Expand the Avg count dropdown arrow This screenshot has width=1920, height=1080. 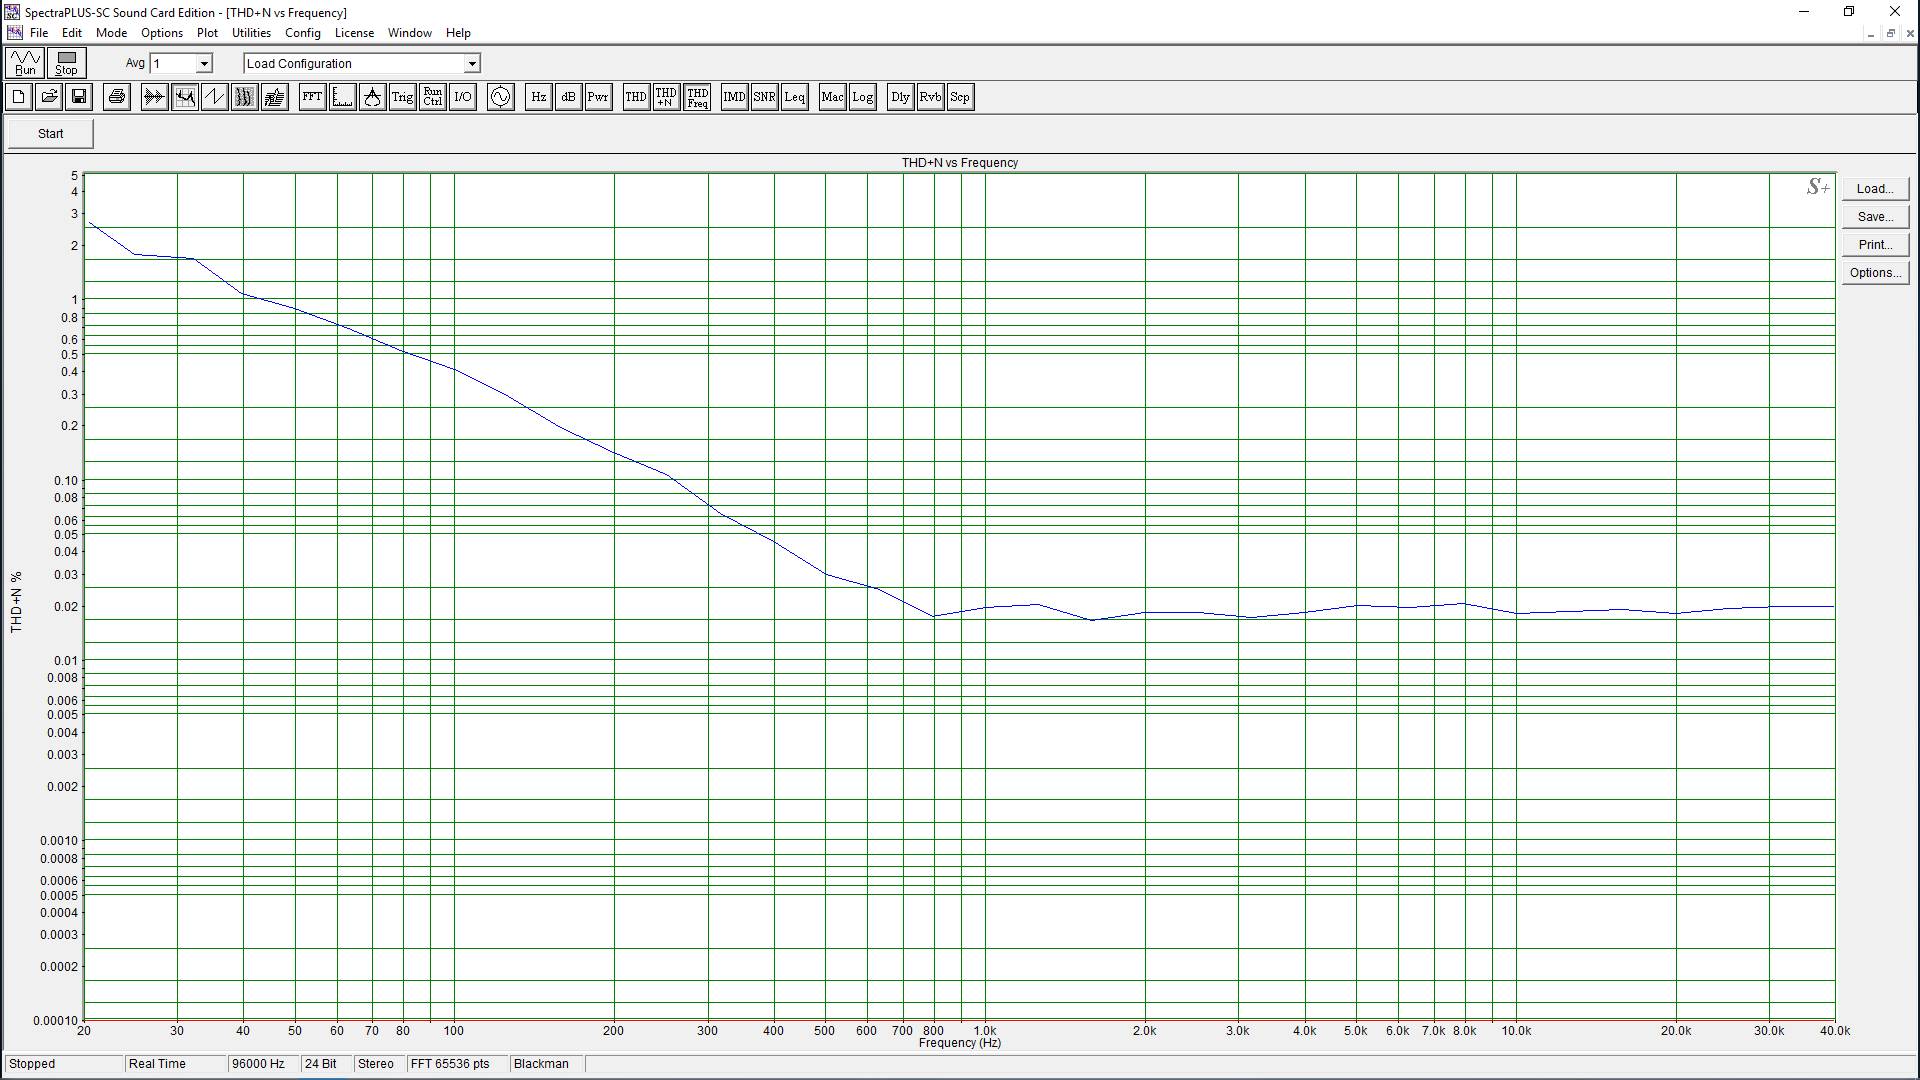pos(204,64)
